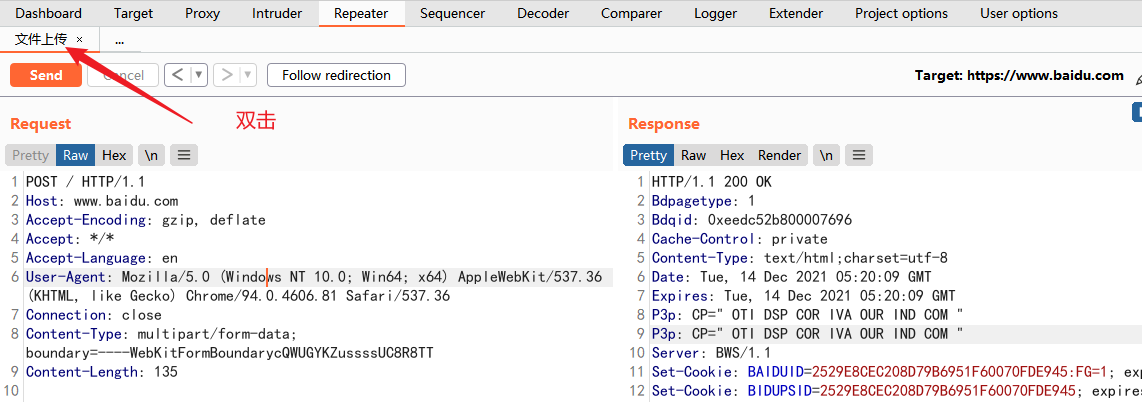Switch Request view to Hex

pyautogui.click(x=114, y=155)
